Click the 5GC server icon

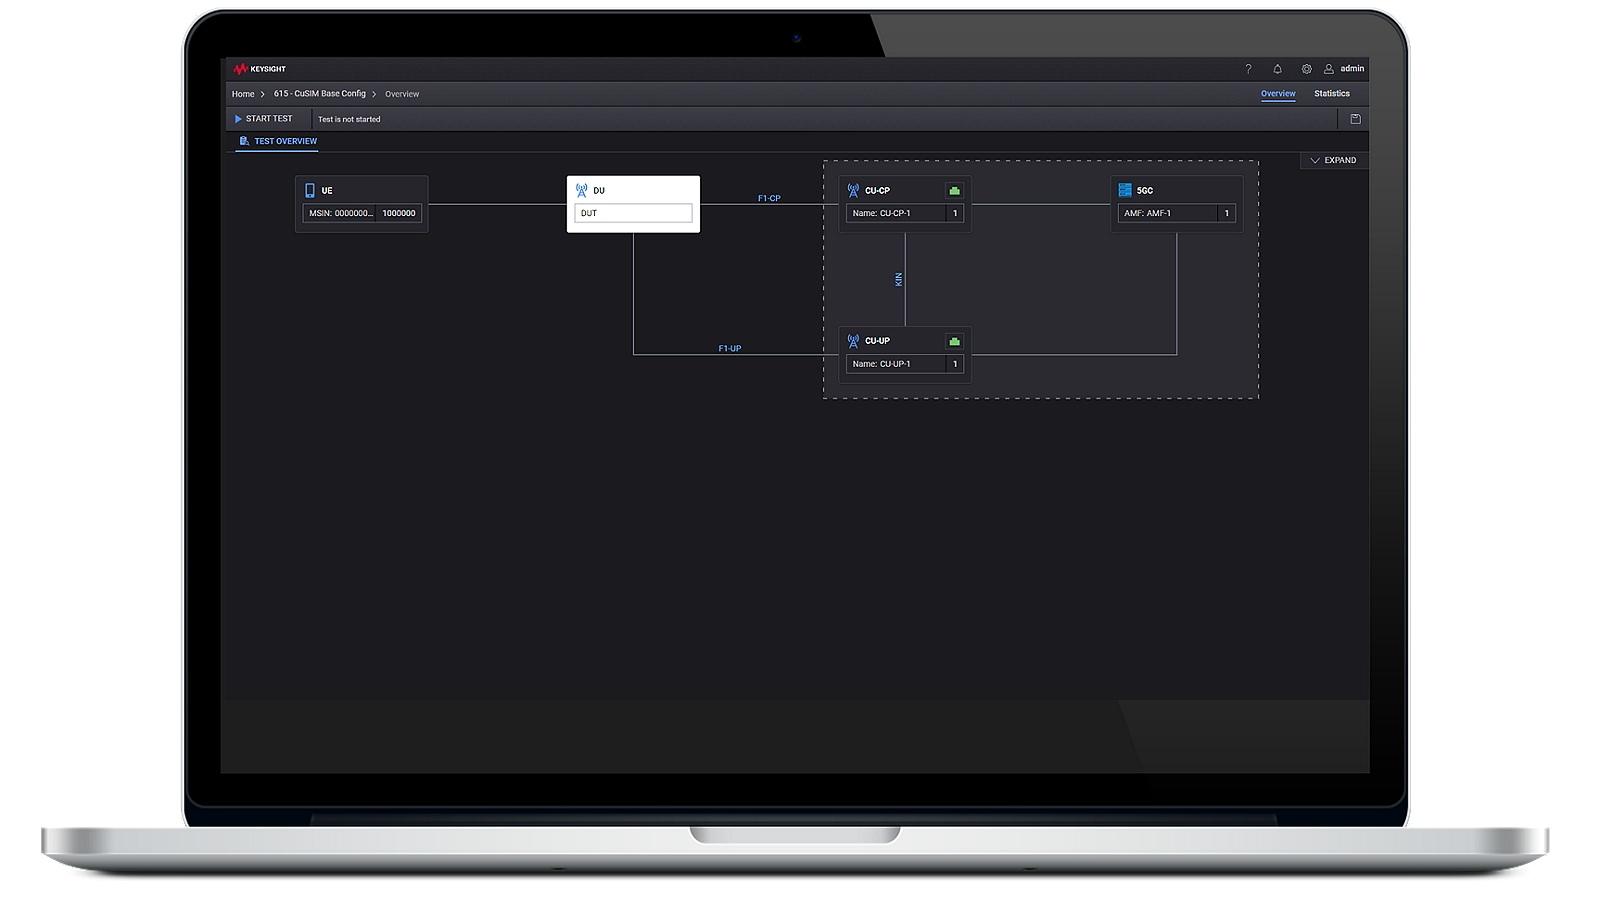tap(1125, 190)
